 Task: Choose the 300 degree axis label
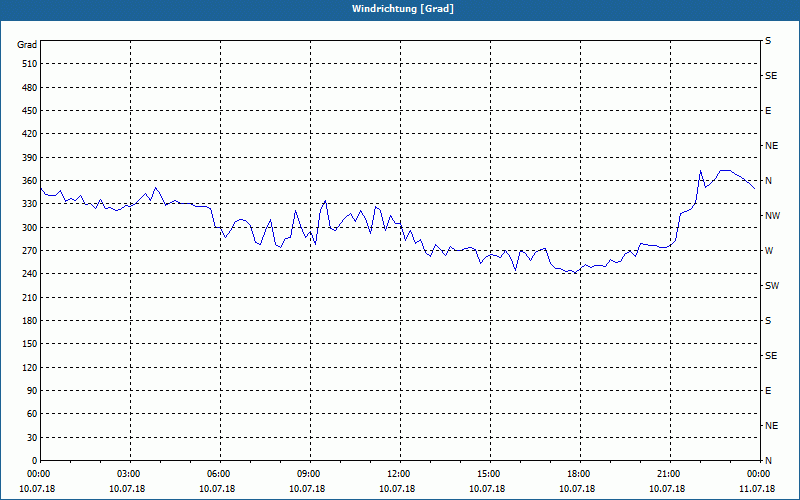(30, 228)
